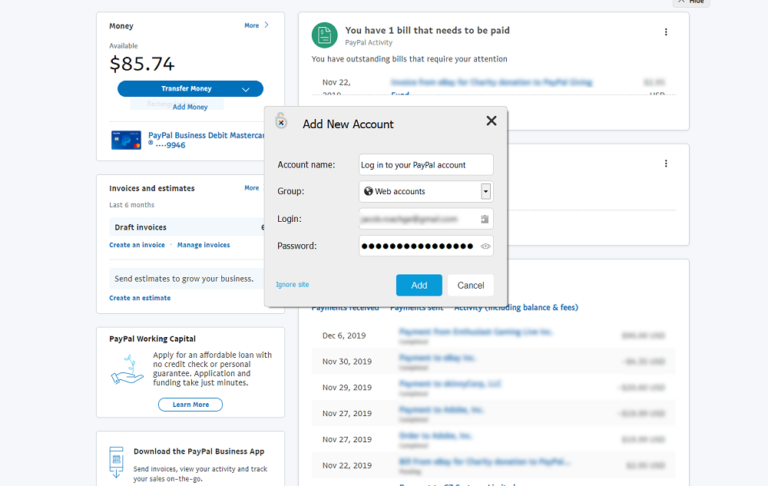Click the globe icon in Web accounts
The width and height of the screenshot is (768, 486).
click(x=368, y=191)
